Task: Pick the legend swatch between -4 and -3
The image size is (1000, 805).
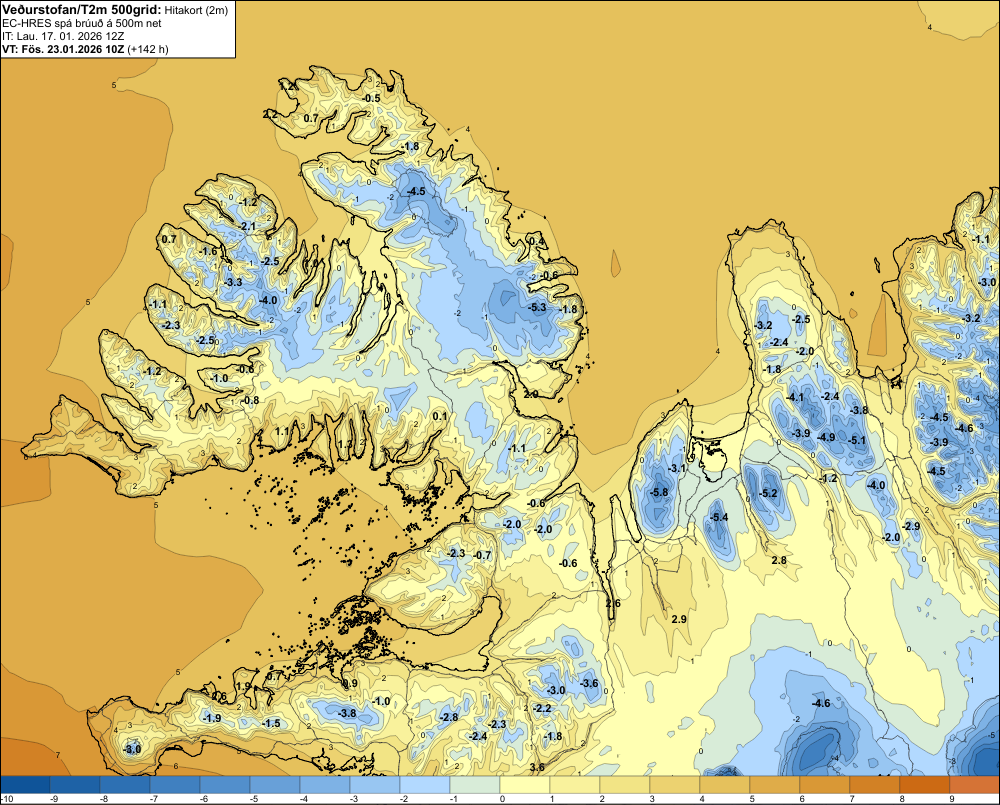Action: [x=325, y=784]
